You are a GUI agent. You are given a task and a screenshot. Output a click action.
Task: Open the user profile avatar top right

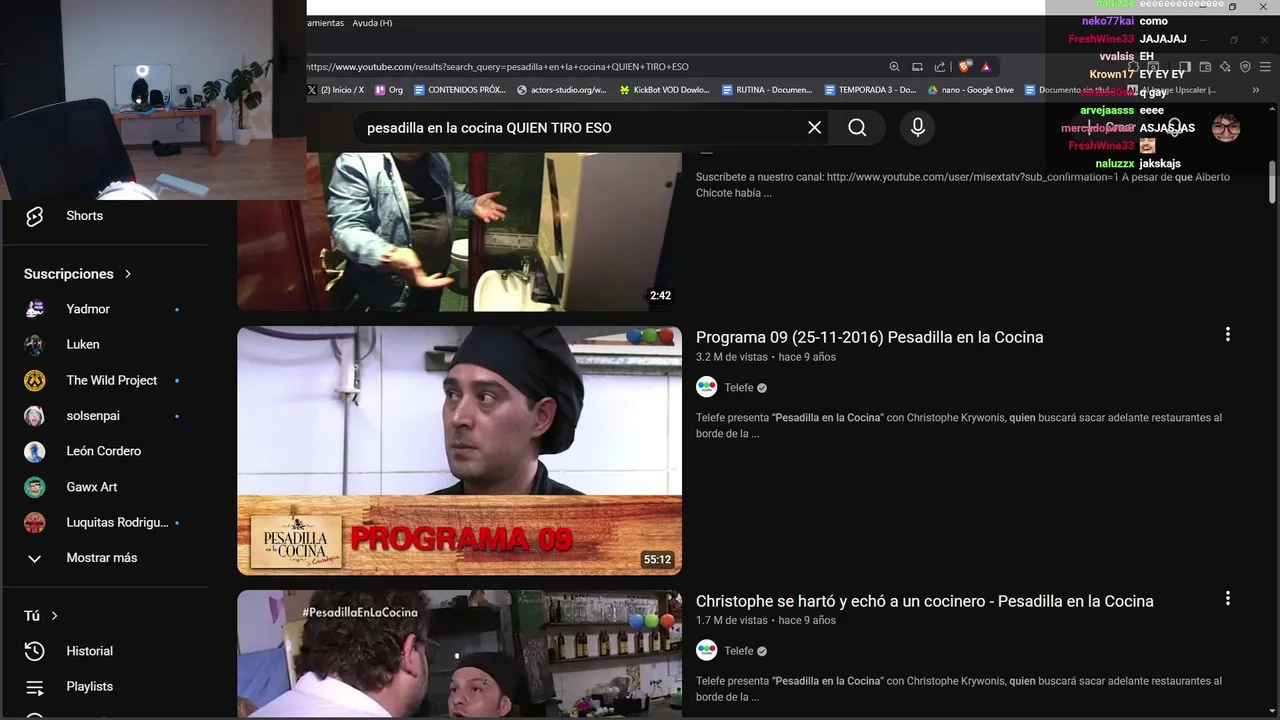click(x=1226, y=128)
